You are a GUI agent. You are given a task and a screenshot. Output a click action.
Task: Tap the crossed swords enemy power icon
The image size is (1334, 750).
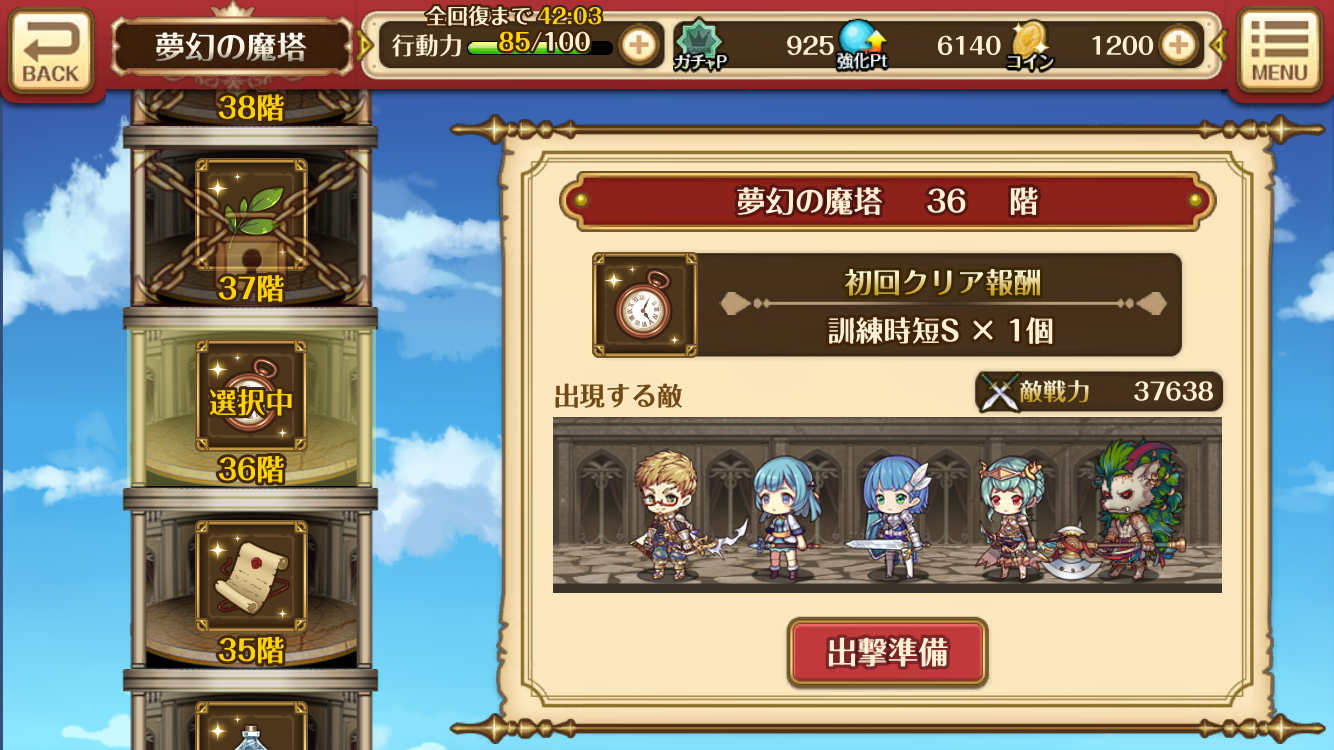tap(999, 392)
